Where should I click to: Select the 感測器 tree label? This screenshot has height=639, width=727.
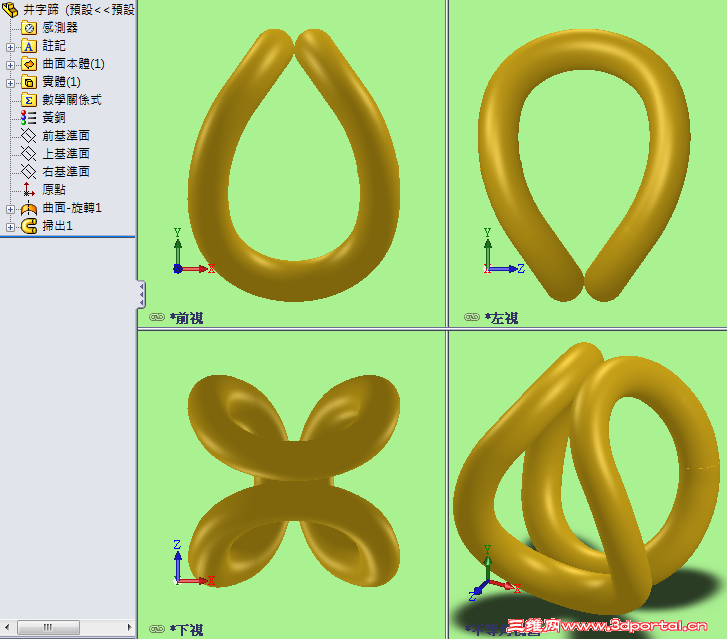point(60,28)
